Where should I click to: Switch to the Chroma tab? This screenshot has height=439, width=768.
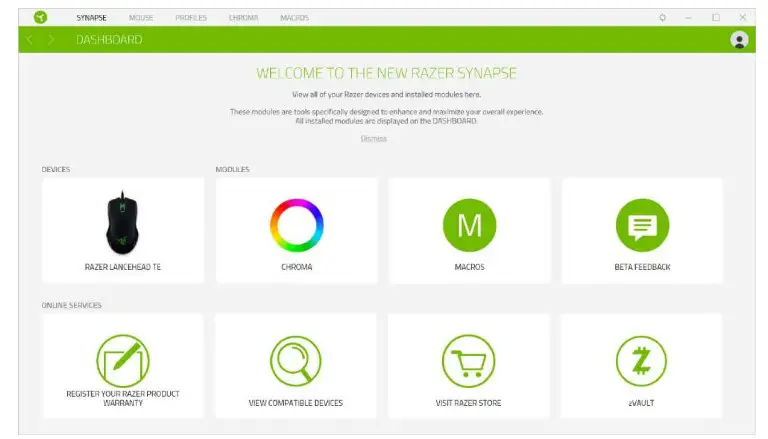coord(243,18)
